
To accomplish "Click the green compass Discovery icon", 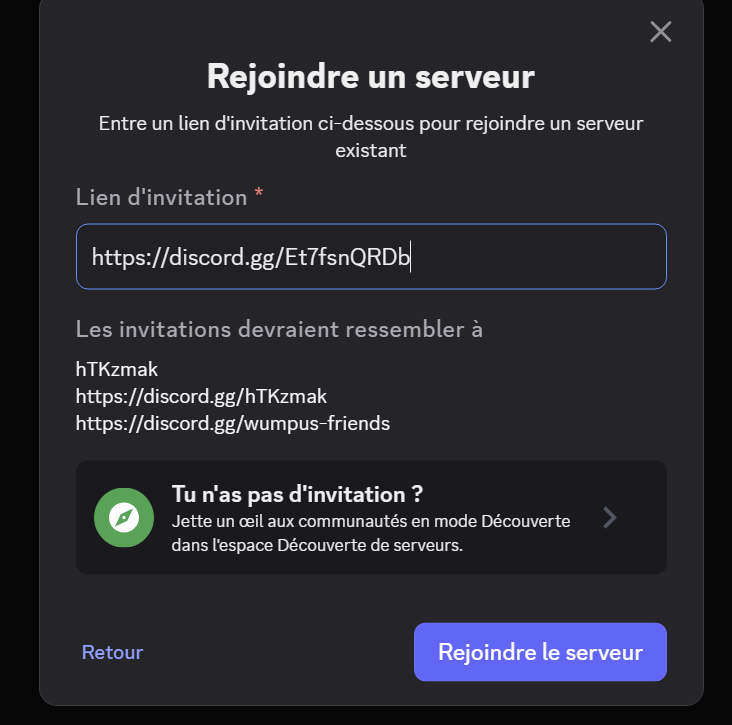I will point(124,517).
